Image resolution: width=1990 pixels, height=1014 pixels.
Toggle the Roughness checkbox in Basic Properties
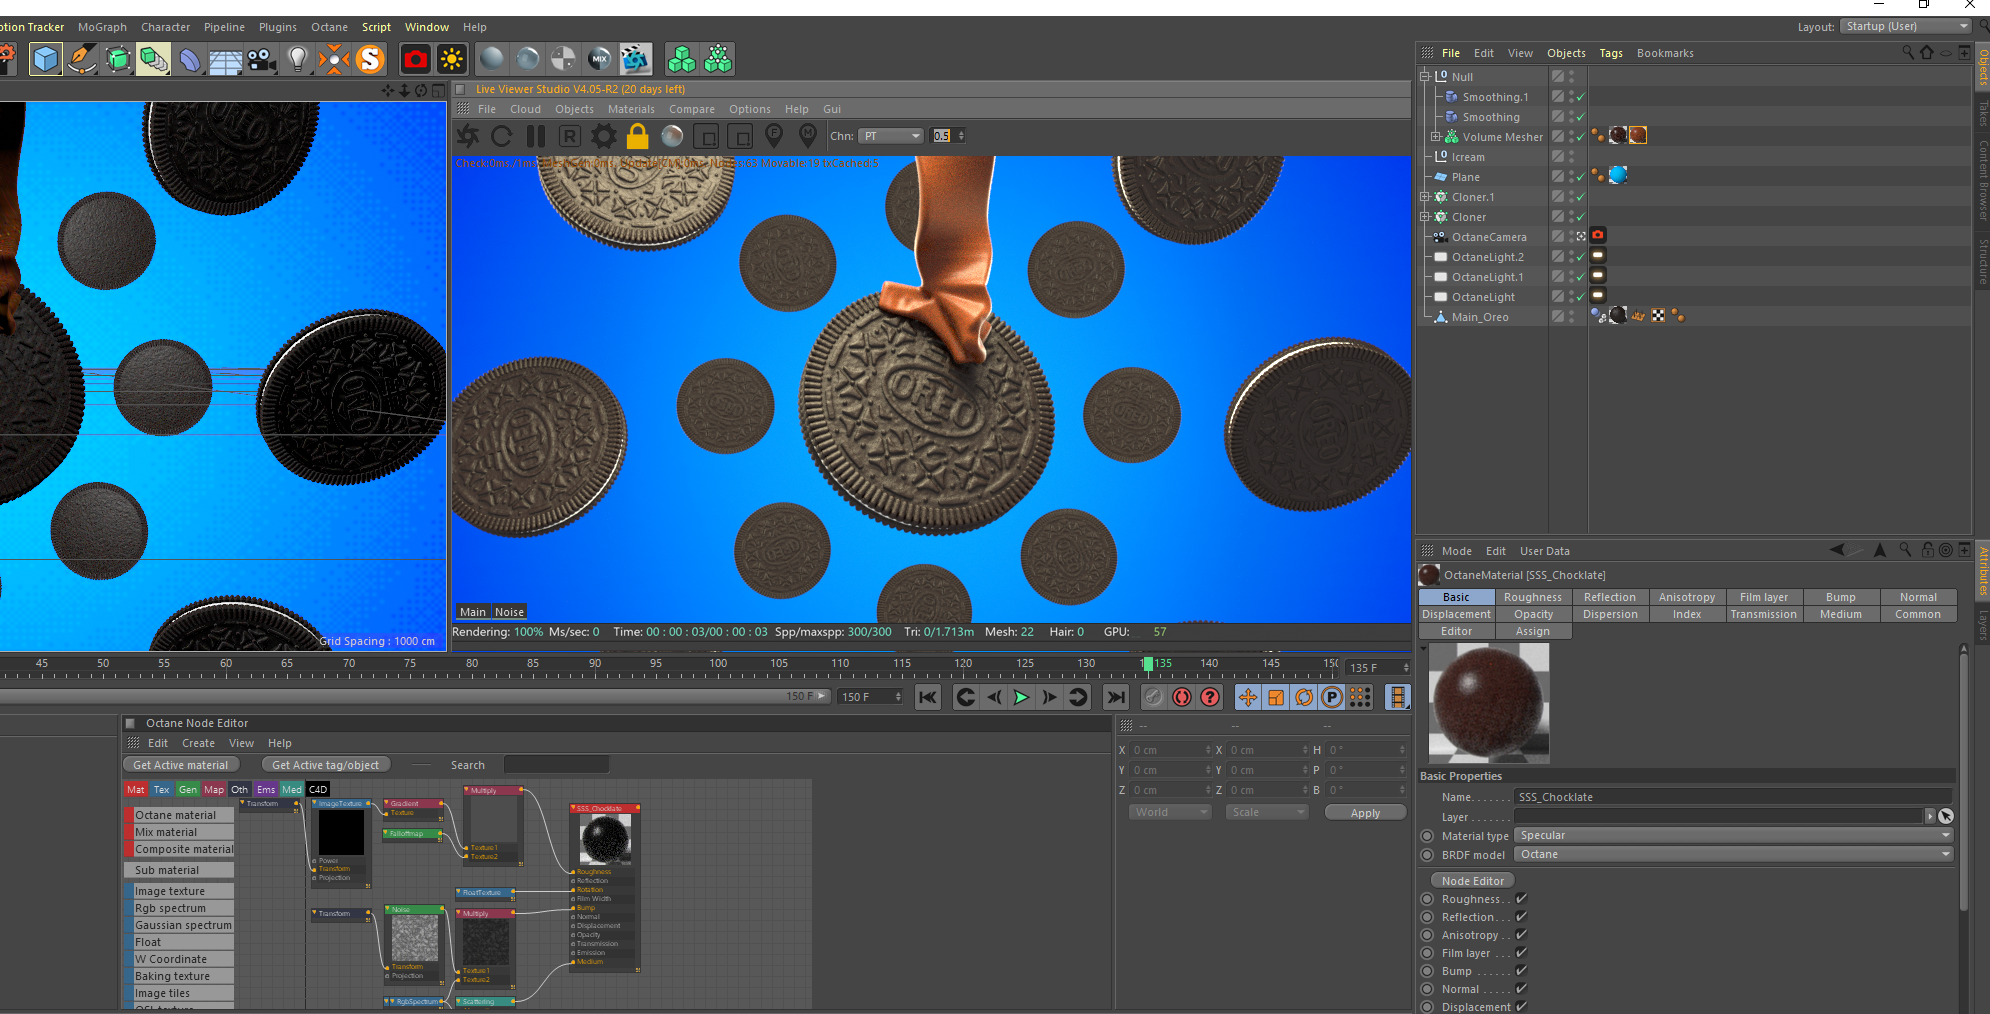coord(1521,899)
